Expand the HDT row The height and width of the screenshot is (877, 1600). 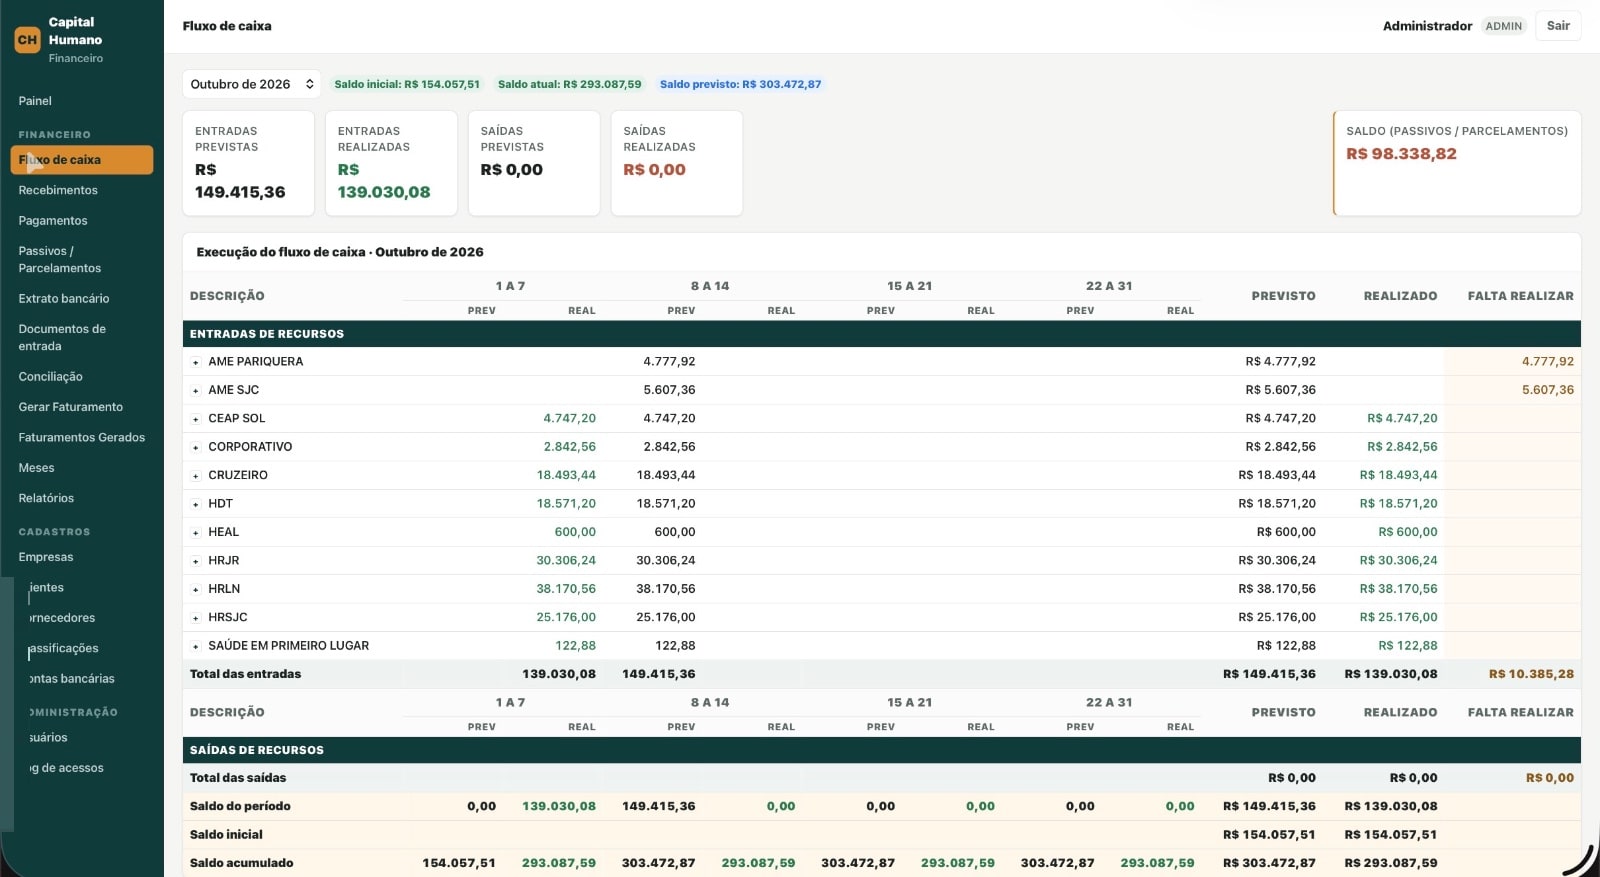[196, 504]
